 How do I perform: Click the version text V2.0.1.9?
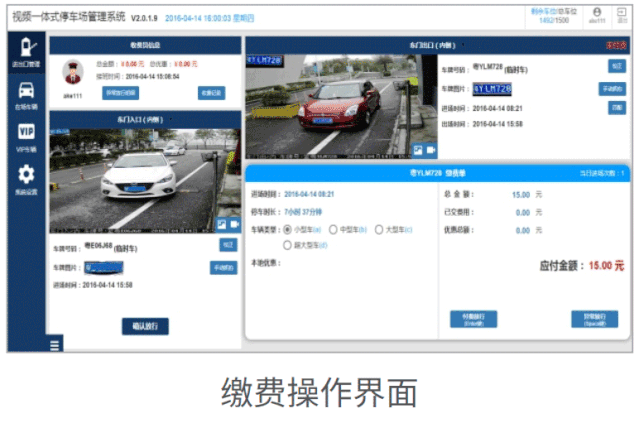[x=144, y=18]
